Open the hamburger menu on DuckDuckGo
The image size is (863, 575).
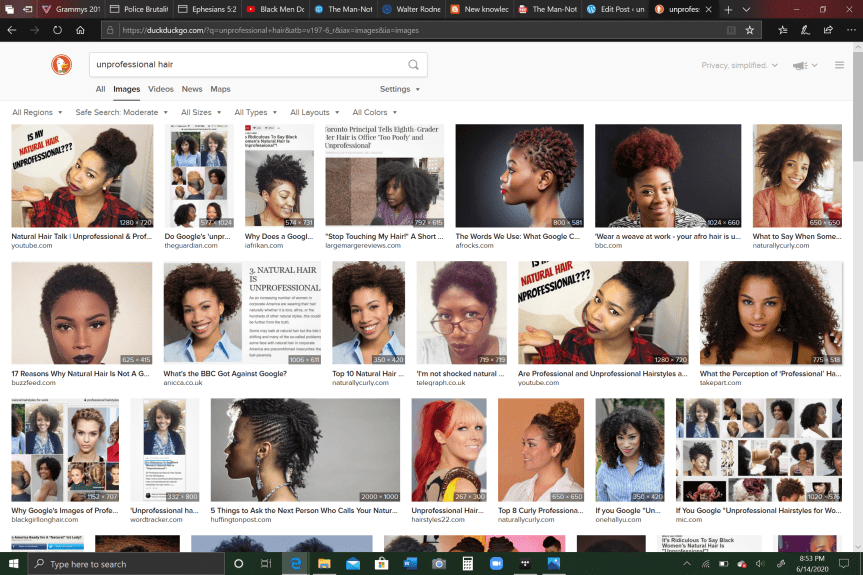840,65
